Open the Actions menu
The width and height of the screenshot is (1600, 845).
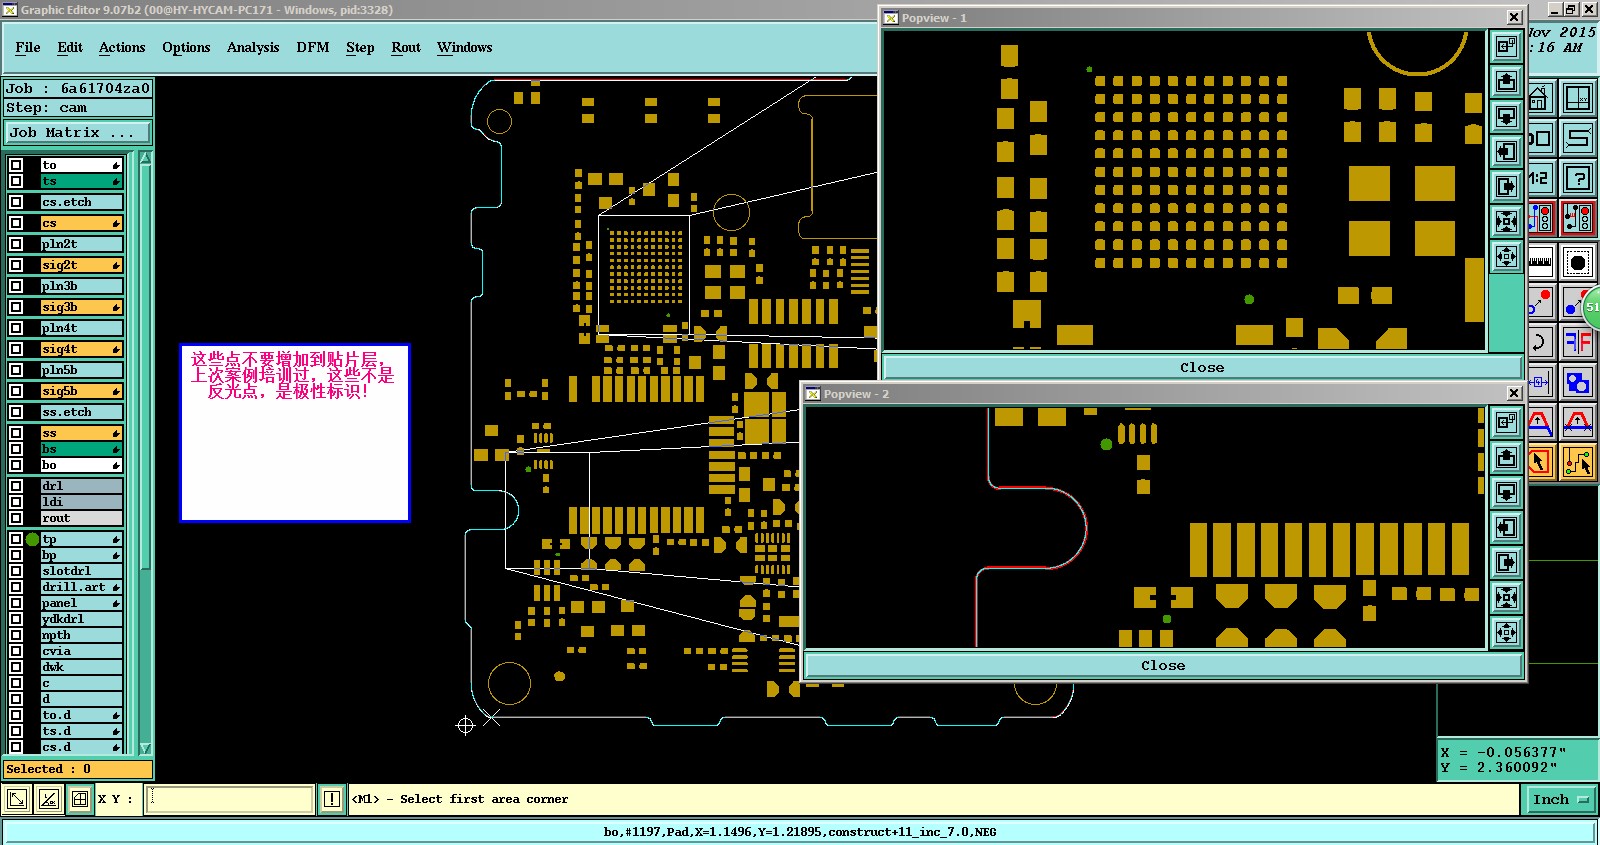click(122, 47)
